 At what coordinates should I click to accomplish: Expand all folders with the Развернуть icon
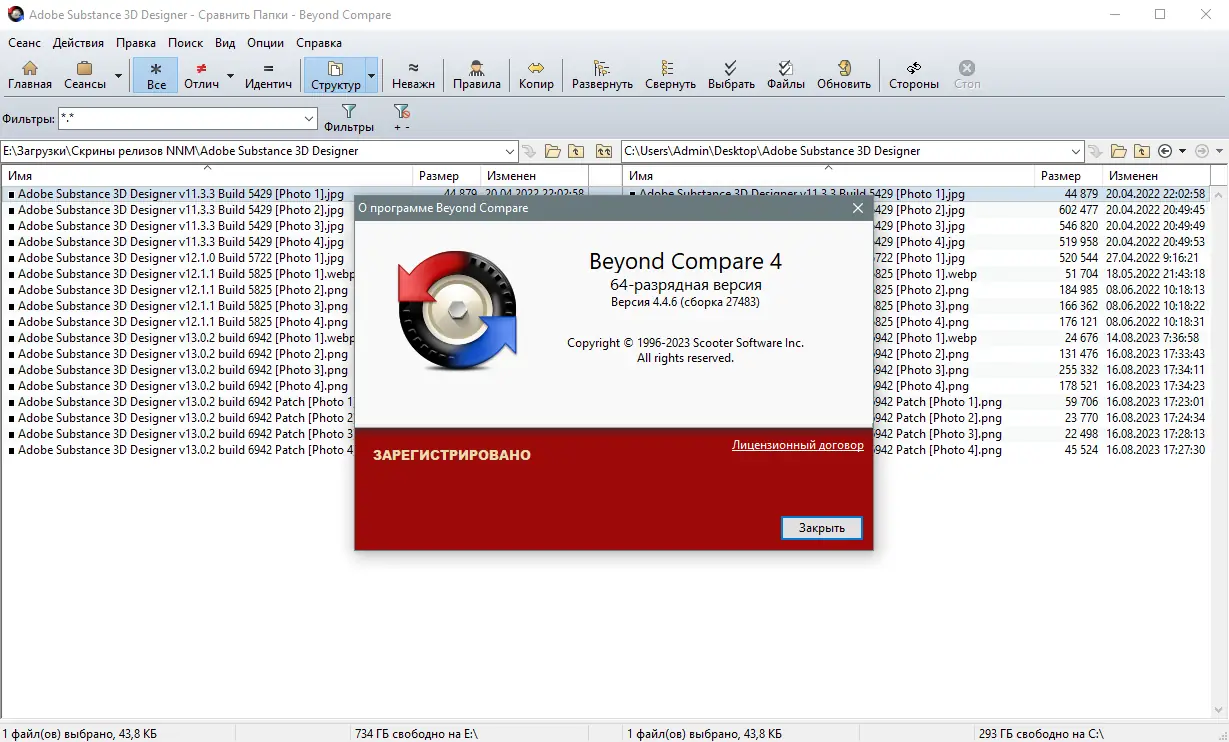(x=601, y=74)
